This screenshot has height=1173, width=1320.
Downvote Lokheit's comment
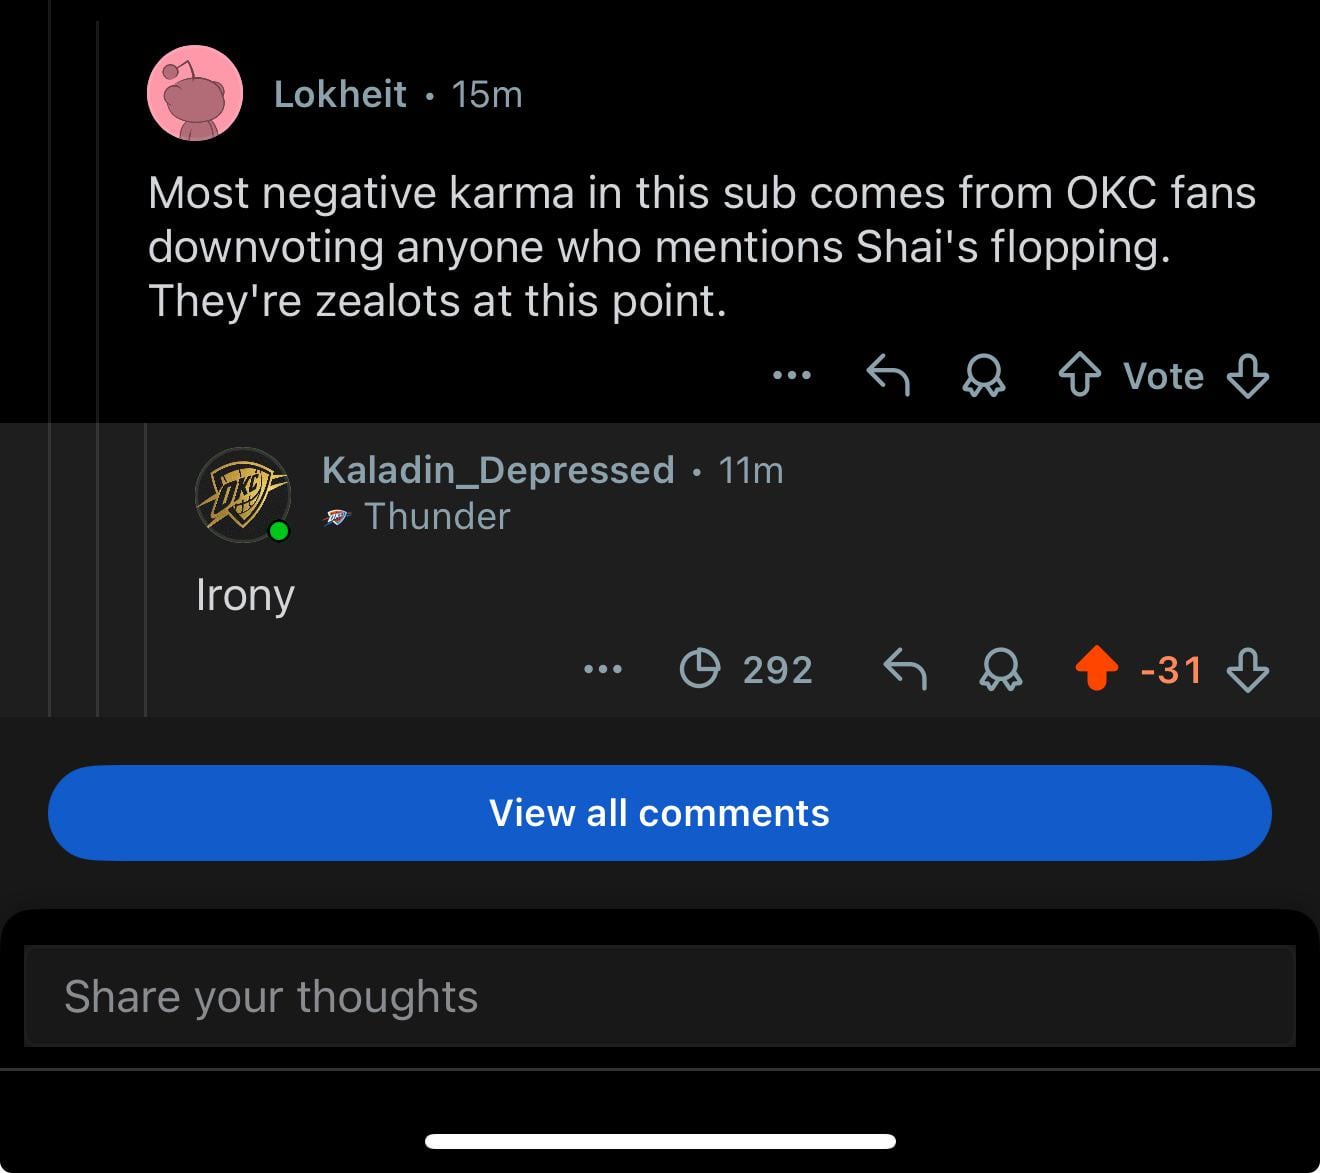click(1248, 376)
